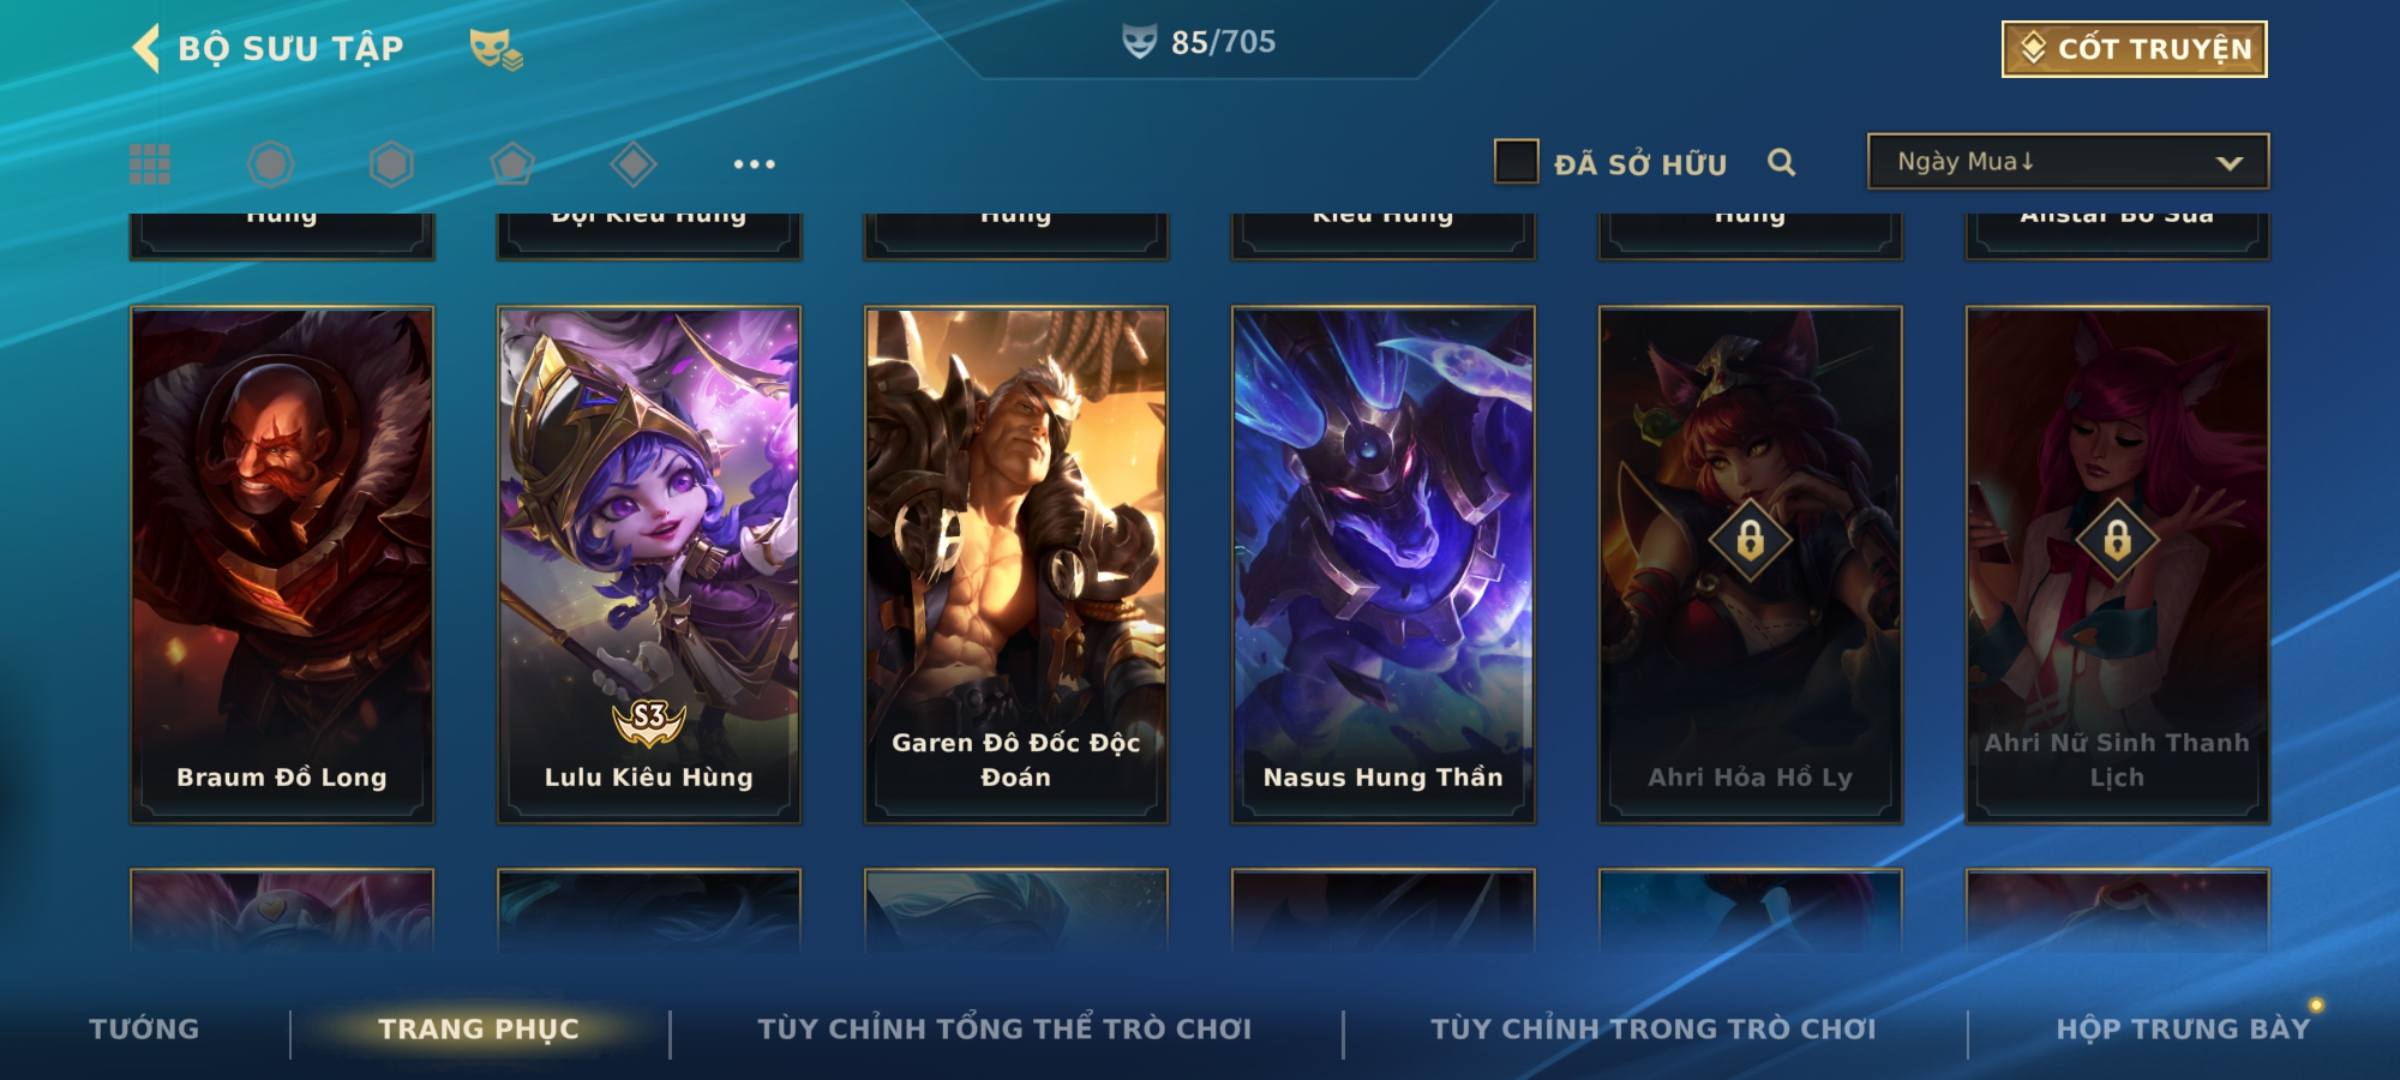Click the Cốt Truyện button
This screenshot has height=1080, width=2400.
[x=2134, y=49]
